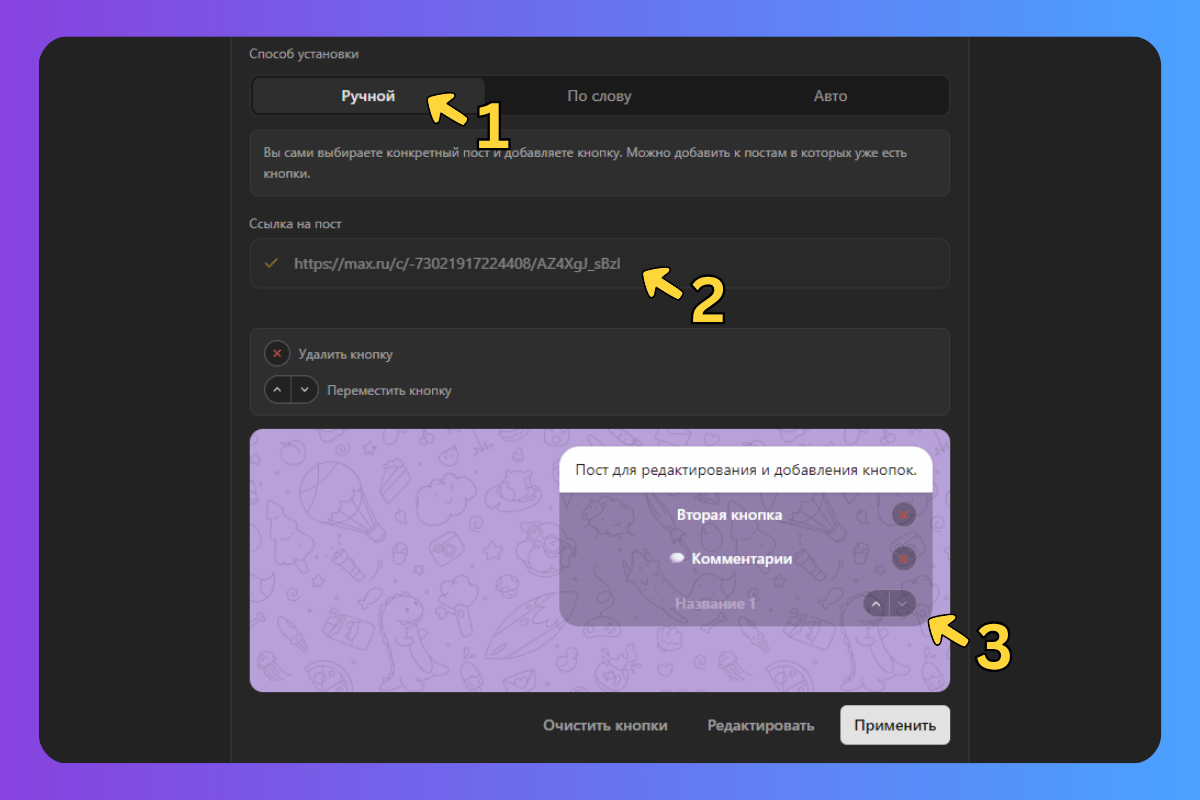Move "Название 1" button down
Image resolution: width=1200 pixels, height=800 pixels.
(903, 603)
